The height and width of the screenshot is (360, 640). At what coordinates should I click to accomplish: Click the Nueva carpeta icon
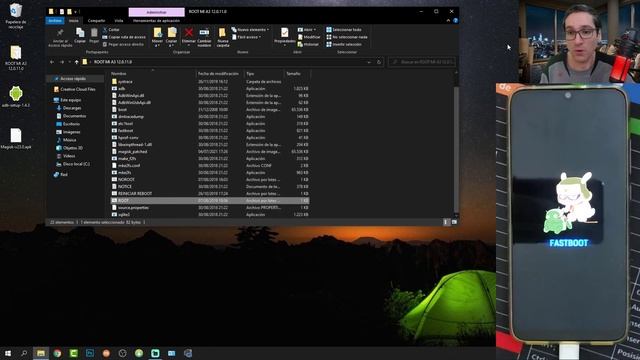[222, 33]
